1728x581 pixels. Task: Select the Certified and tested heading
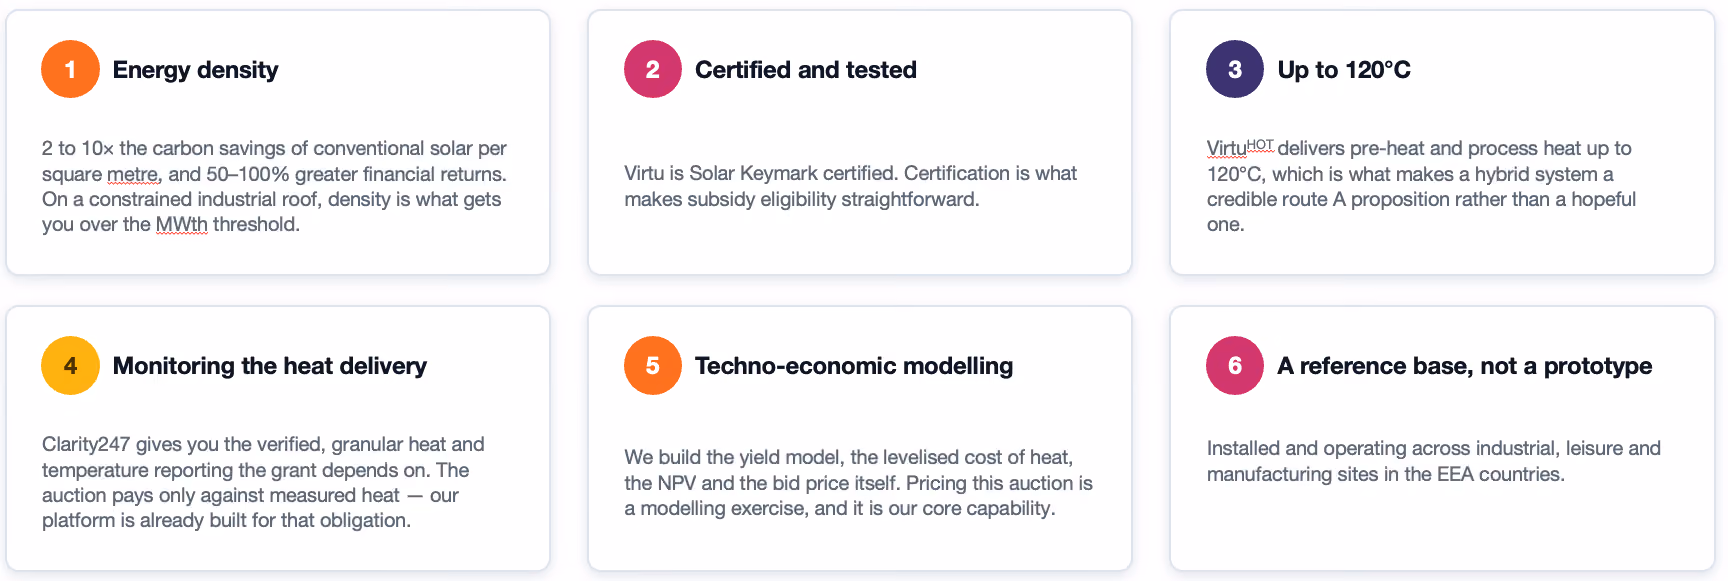point(806,70)
